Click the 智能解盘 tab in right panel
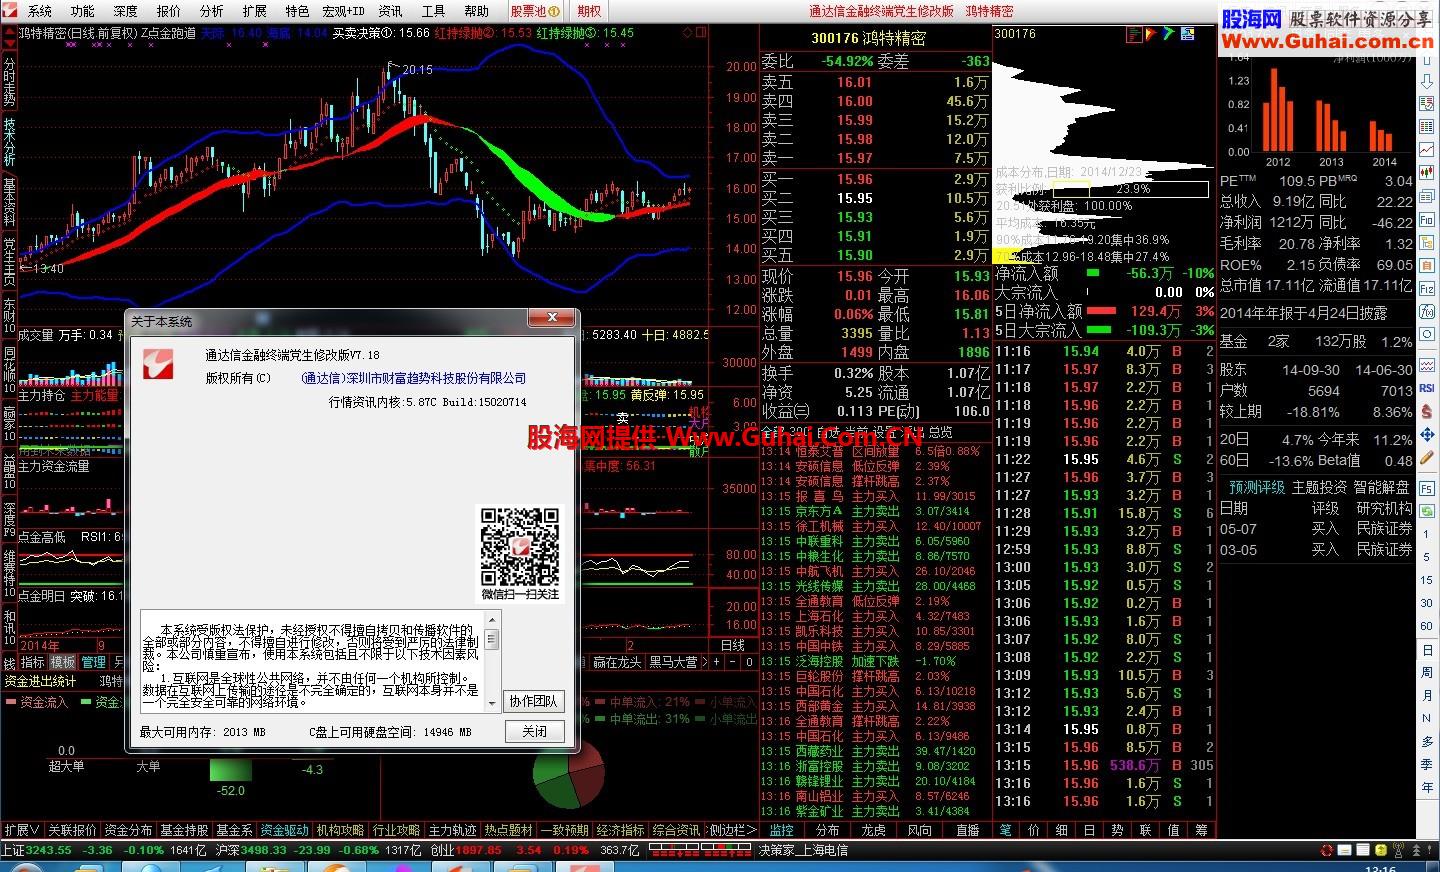This screenshot has width=1440, height=872. tap(1382, 487)
